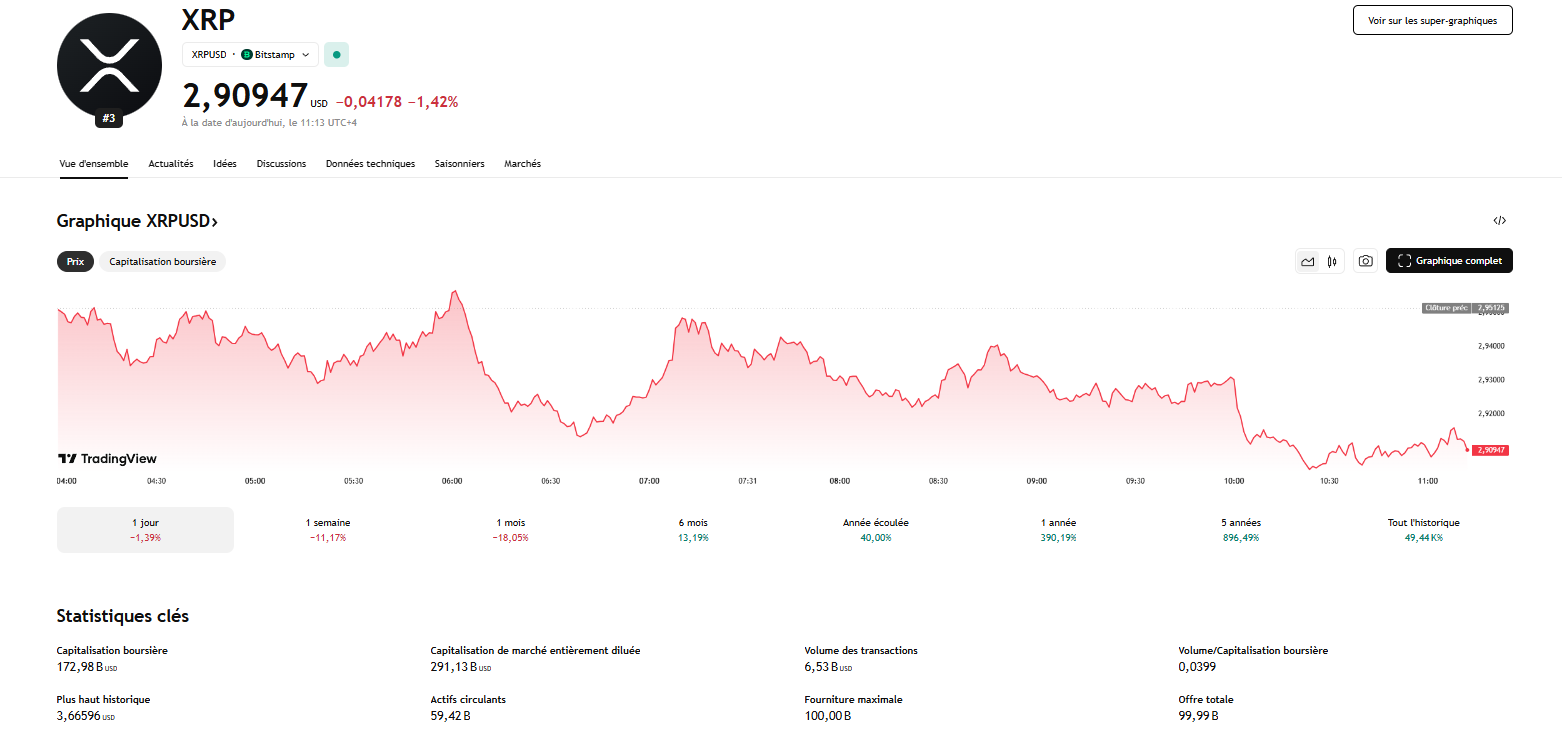Switch chart to Capitalisation boursière
Image resolution: width=1562 pixels, height=732 pixels.
(x=163, y=261)
